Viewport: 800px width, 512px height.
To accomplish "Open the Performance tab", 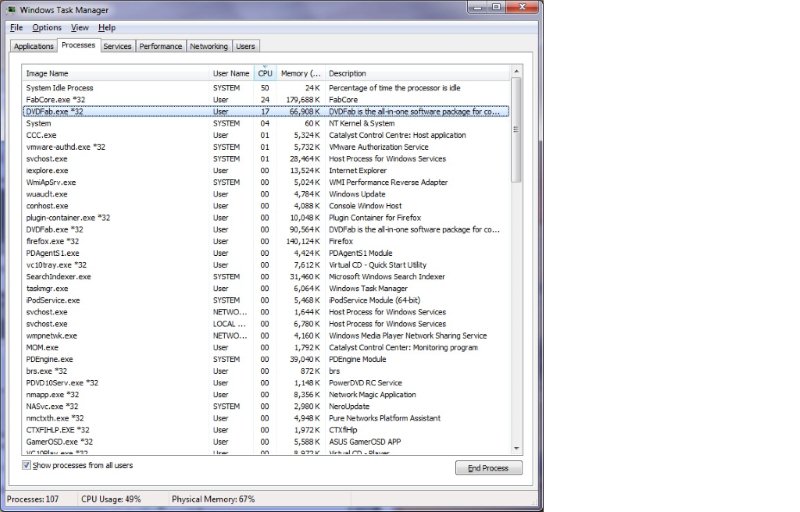I will [x=161, y=46].
